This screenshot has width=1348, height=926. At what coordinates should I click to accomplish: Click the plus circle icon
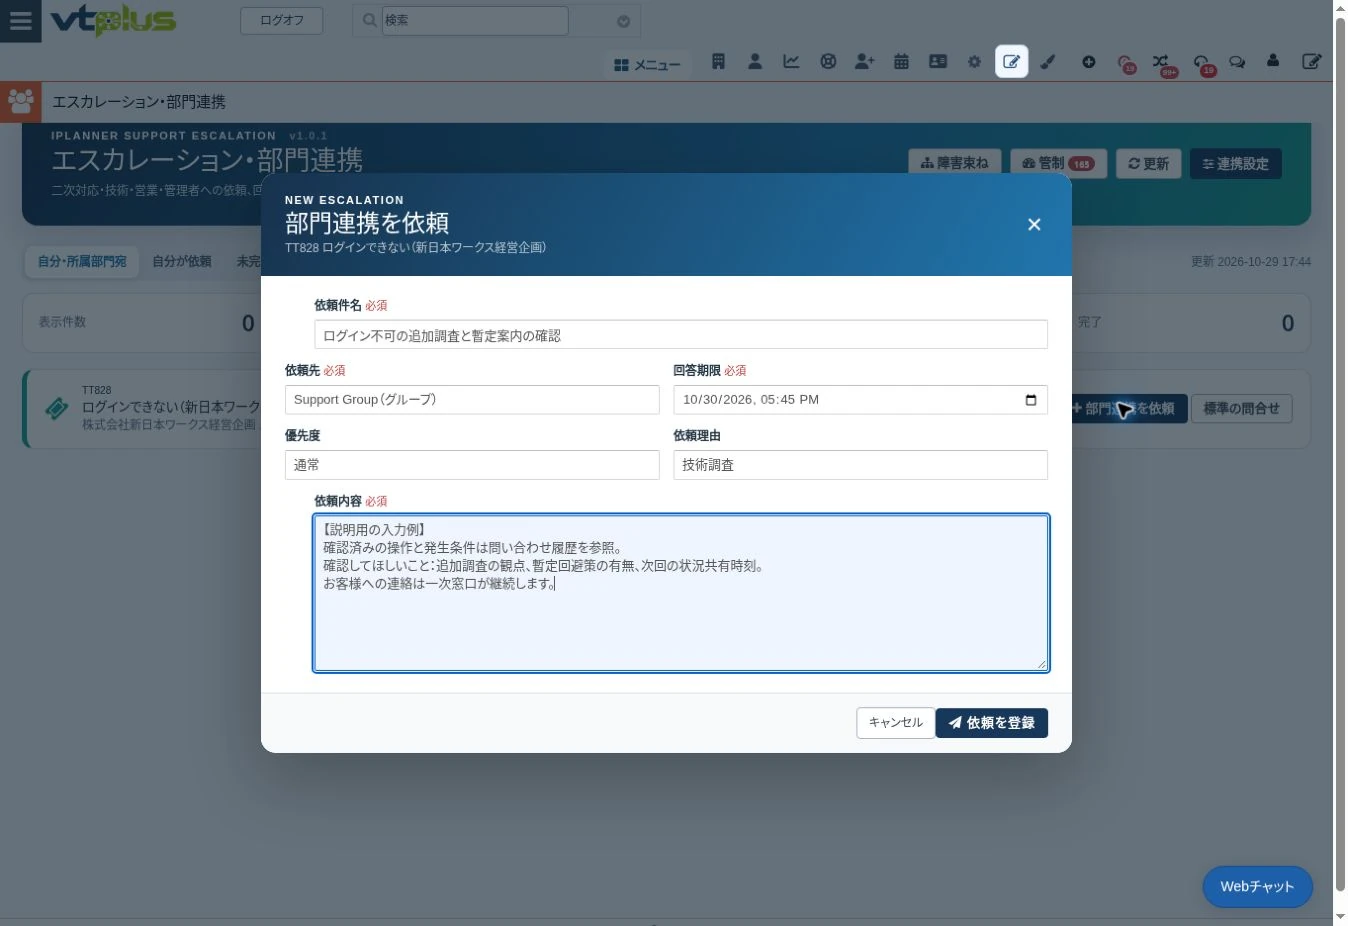(x=1088, y=62)
